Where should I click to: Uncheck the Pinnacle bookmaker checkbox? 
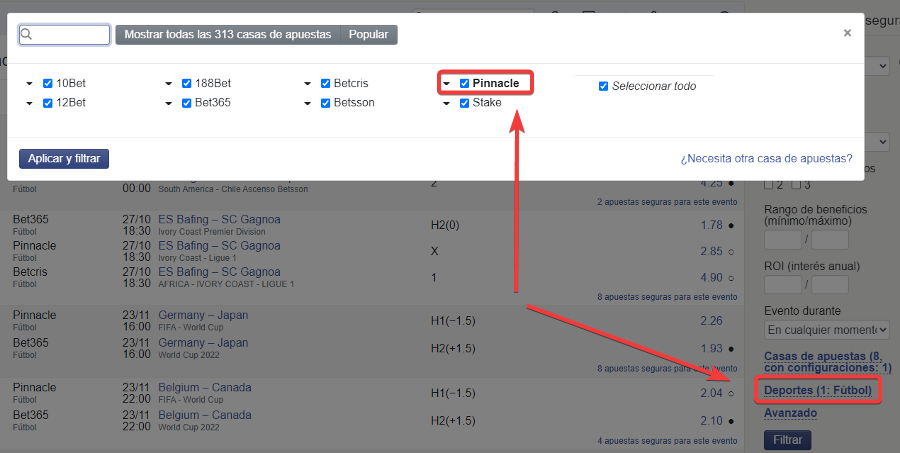tap(464, 83)
